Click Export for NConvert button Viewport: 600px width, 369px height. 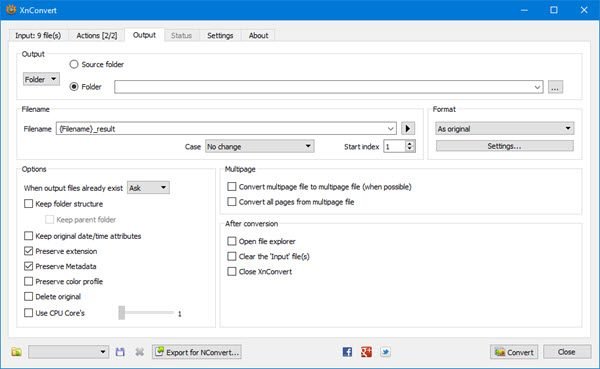(197, 352)
